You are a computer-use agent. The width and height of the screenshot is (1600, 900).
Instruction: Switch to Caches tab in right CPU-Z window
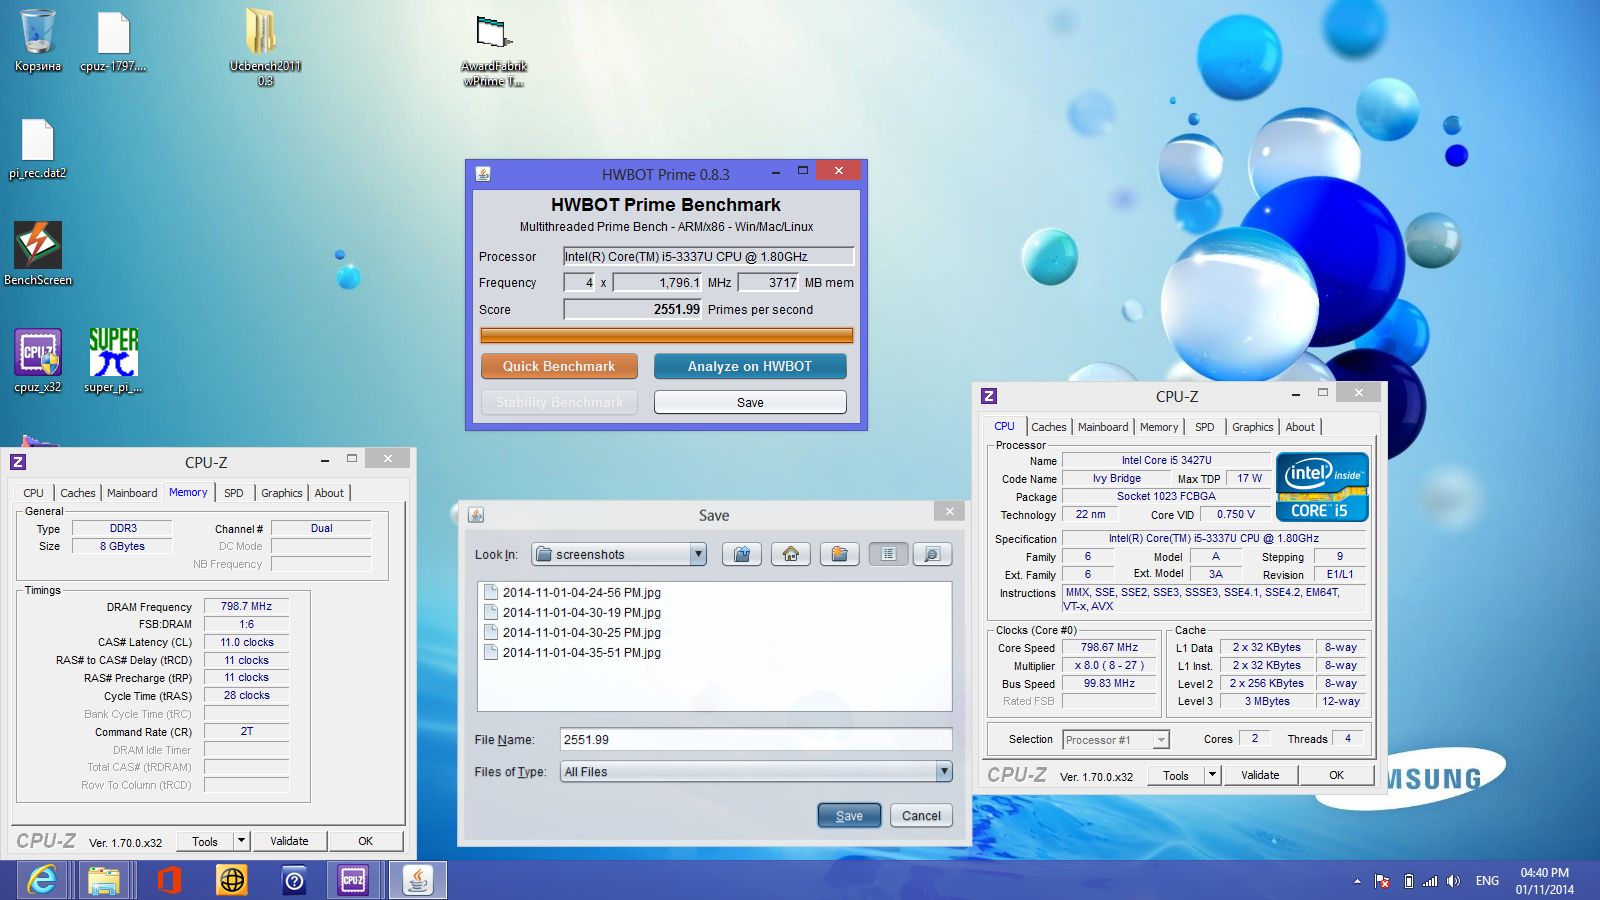1049,427
